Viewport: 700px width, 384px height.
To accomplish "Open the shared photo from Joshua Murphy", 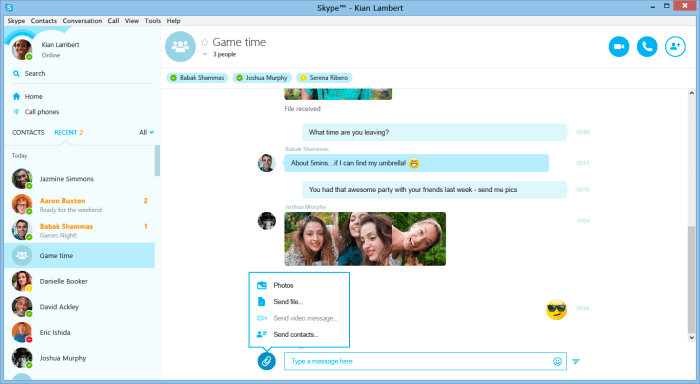I will tap(365, 239).
